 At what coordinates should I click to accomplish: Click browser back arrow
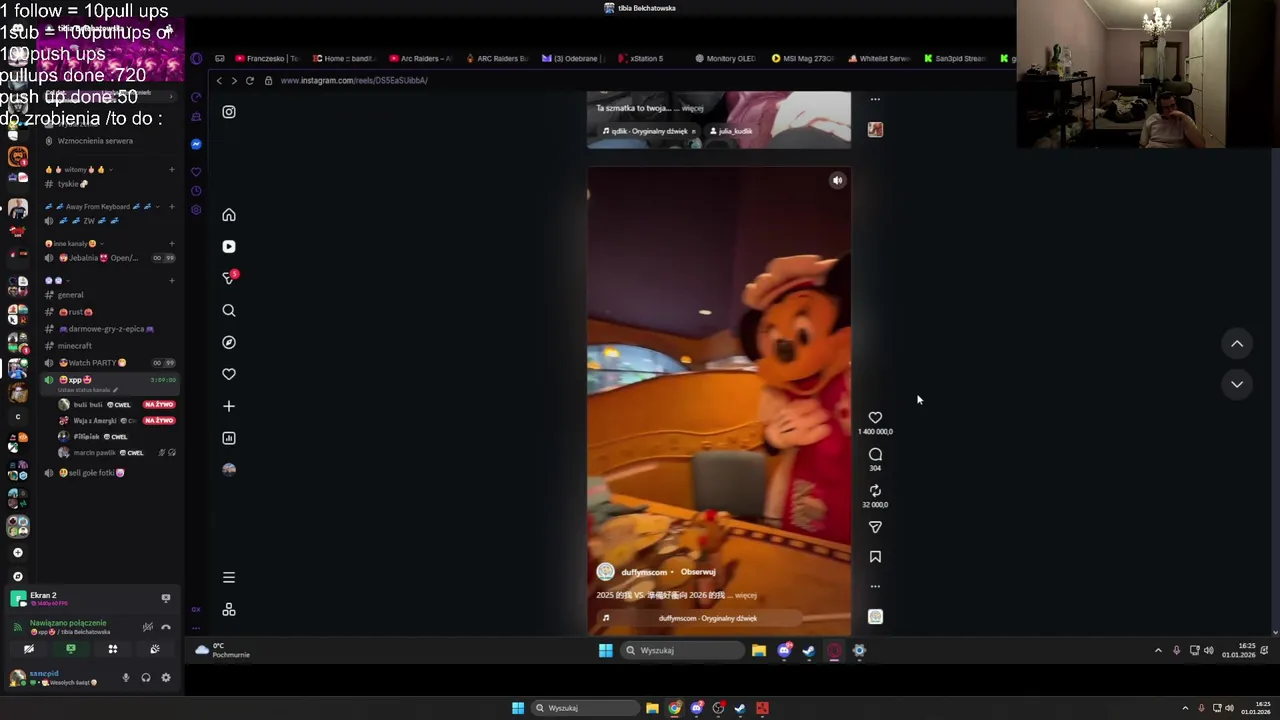coord(219,81)
